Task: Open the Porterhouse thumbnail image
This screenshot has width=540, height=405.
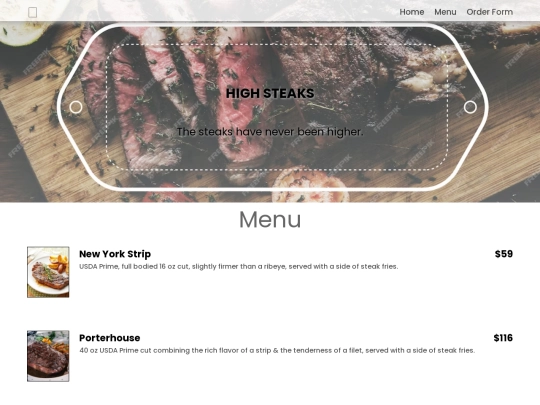Action: [48, 356]
